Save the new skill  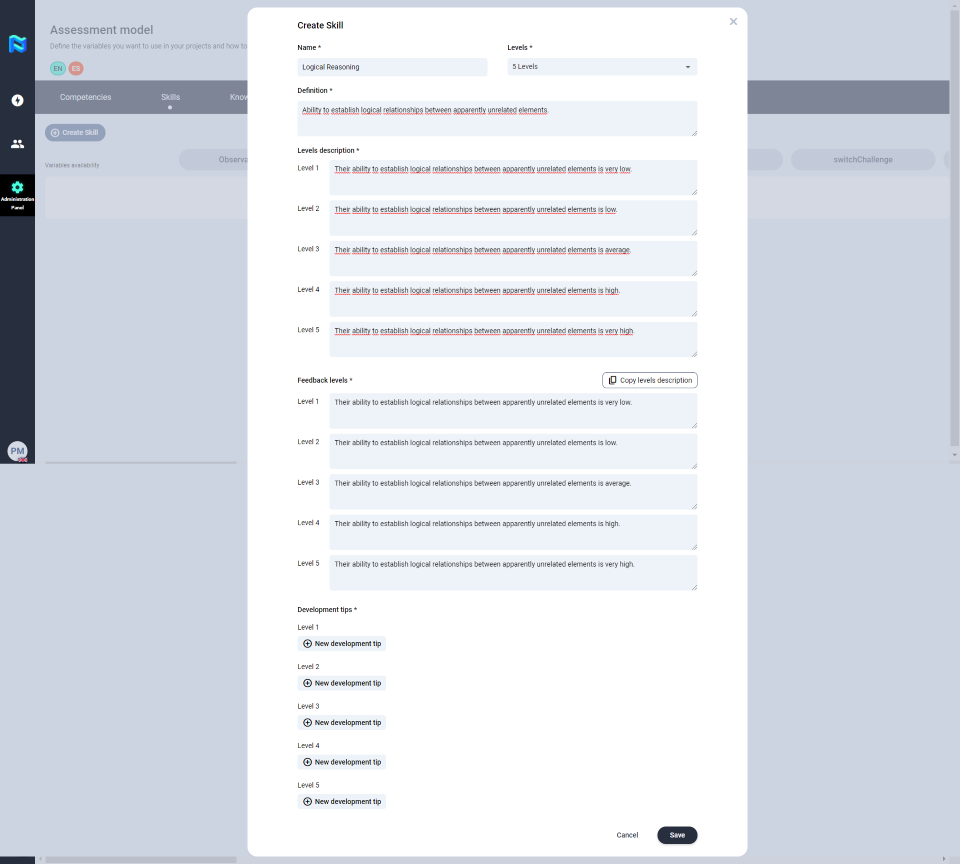point(677,835)
